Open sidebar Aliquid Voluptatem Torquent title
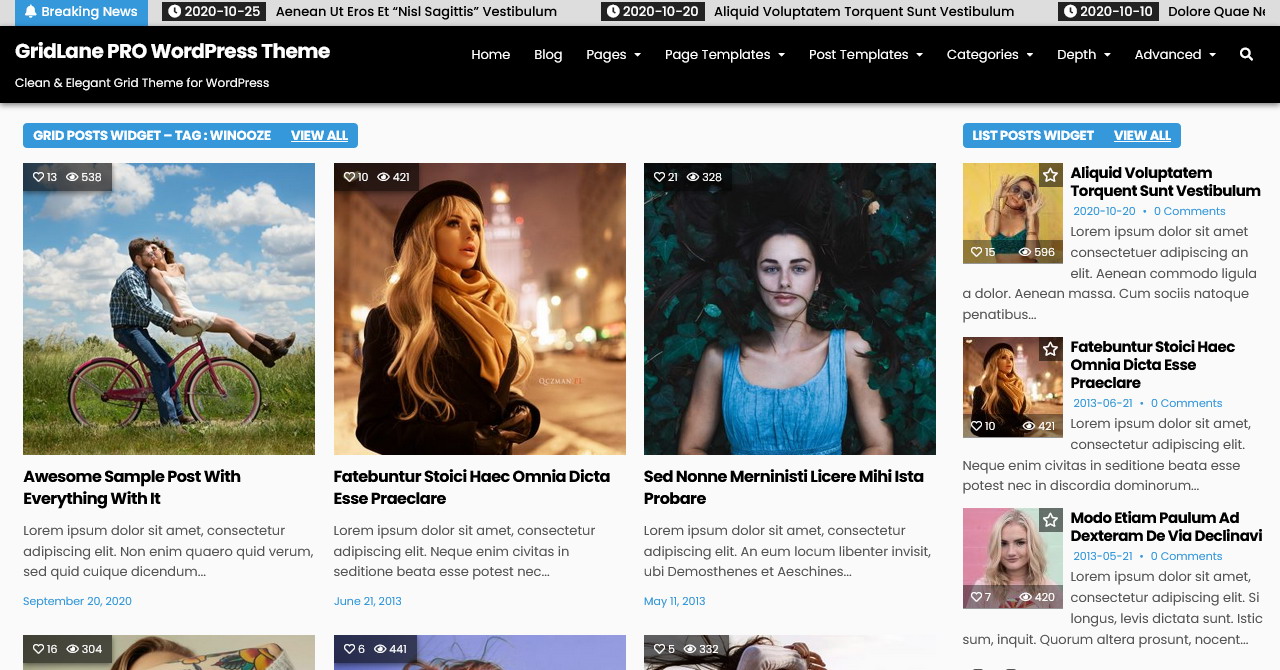 click(x=1165, y=182)
